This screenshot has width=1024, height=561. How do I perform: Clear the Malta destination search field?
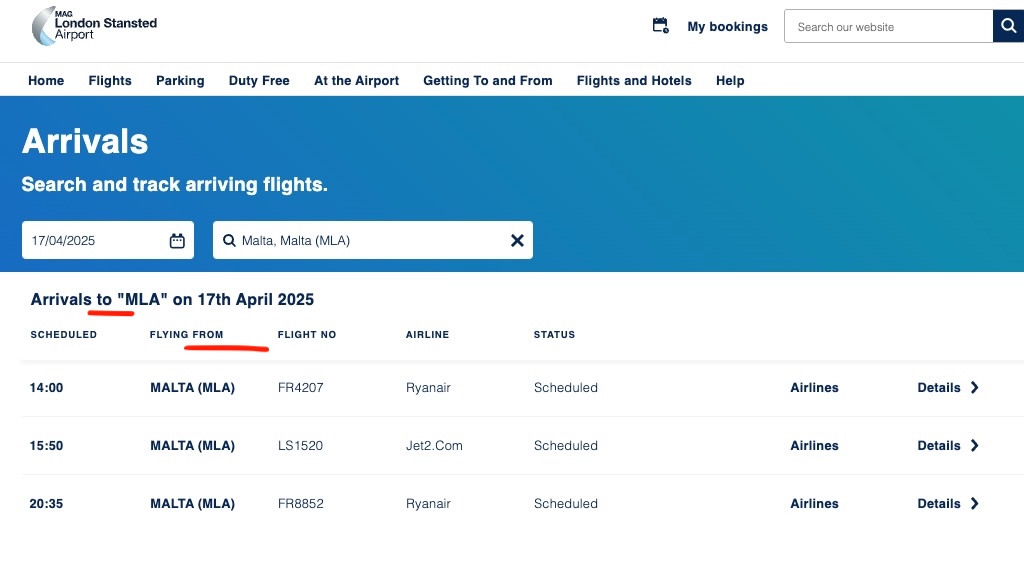coord(517,240)
